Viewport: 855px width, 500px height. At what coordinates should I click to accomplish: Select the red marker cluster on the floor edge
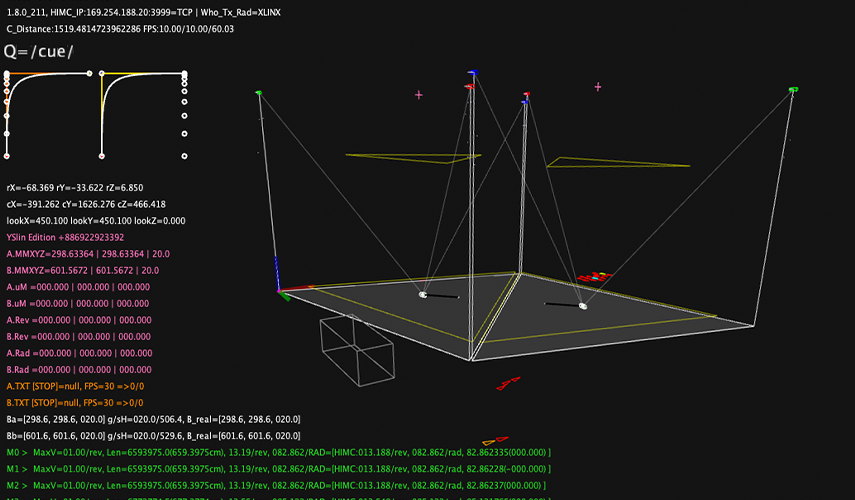pos(595,278)
